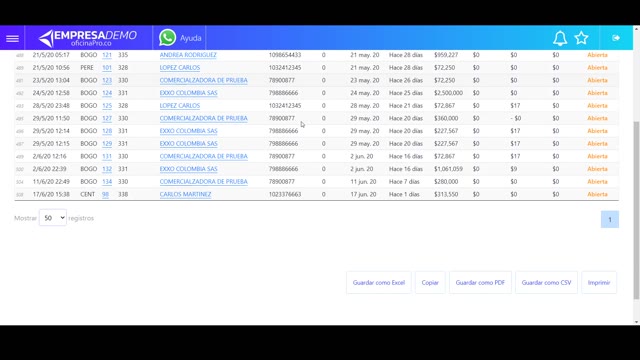Open invoice number 121 link
640x360 pixels.
pyautogui.click(x=107, y=55)
